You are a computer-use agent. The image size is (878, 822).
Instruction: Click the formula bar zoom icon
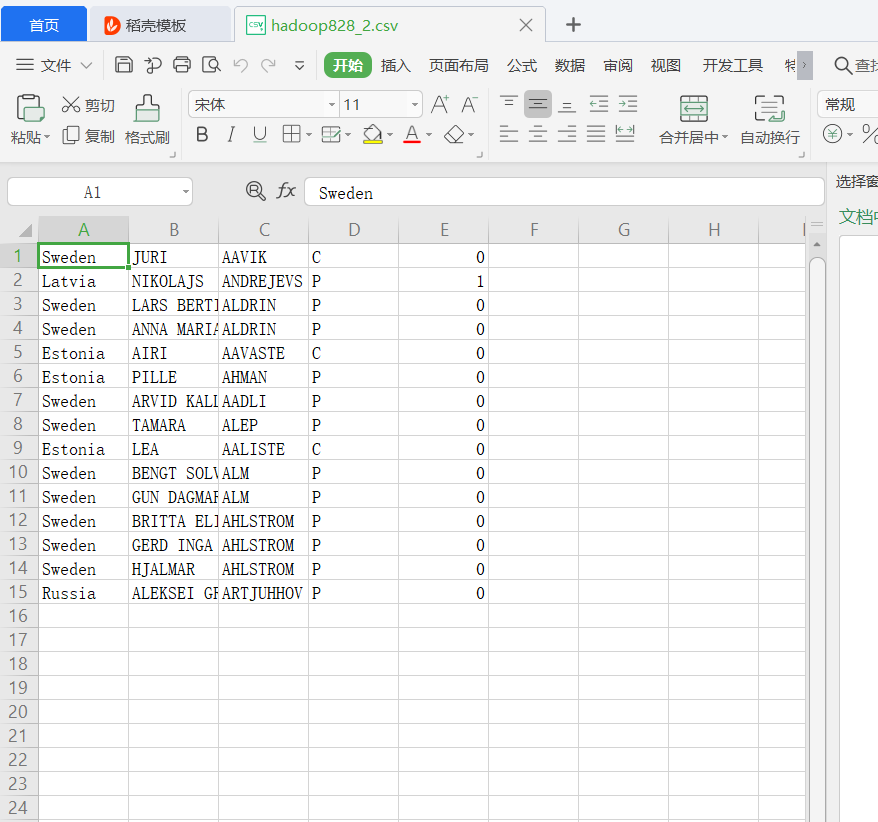click(256, 191)
